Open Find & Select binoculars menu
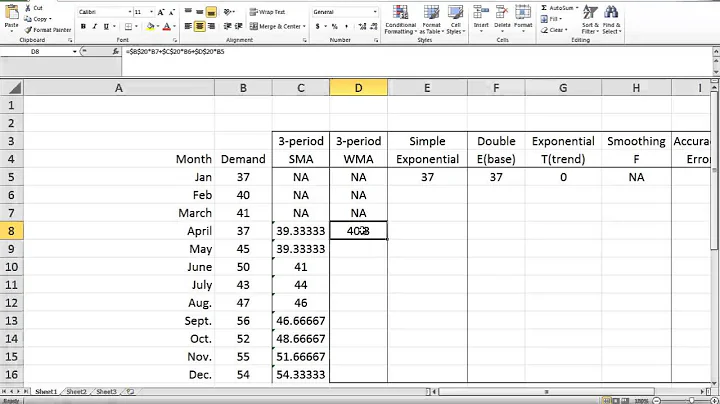 612,19
